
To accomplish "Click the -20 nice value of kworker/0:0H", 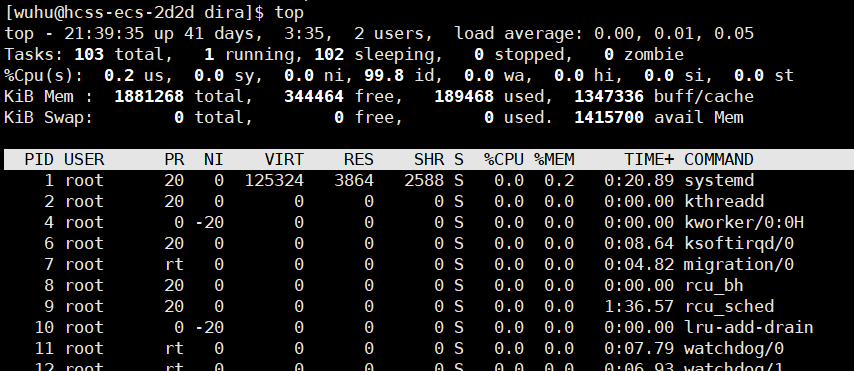I will 209,222.
